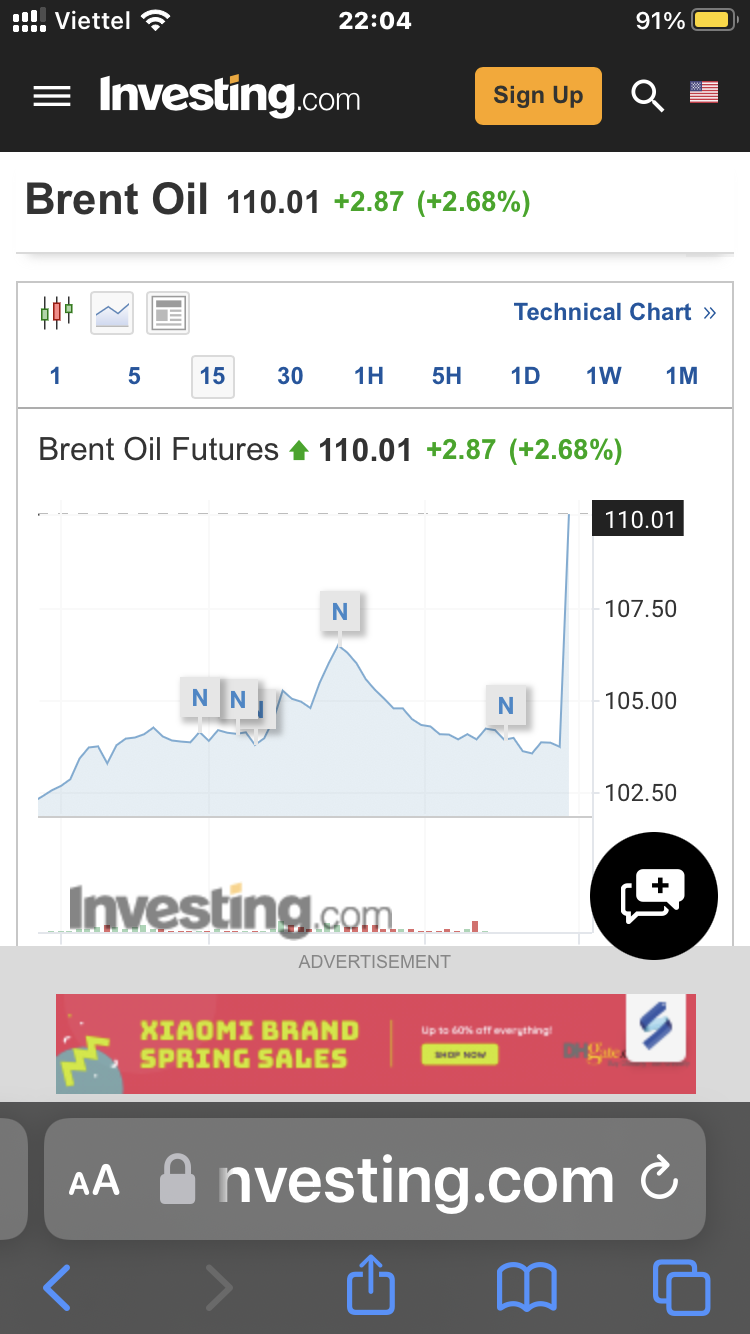The height and width of the screenshot is (1334, 750).
Task: Reload the page in address bar
Action: tap(660, 1180)
